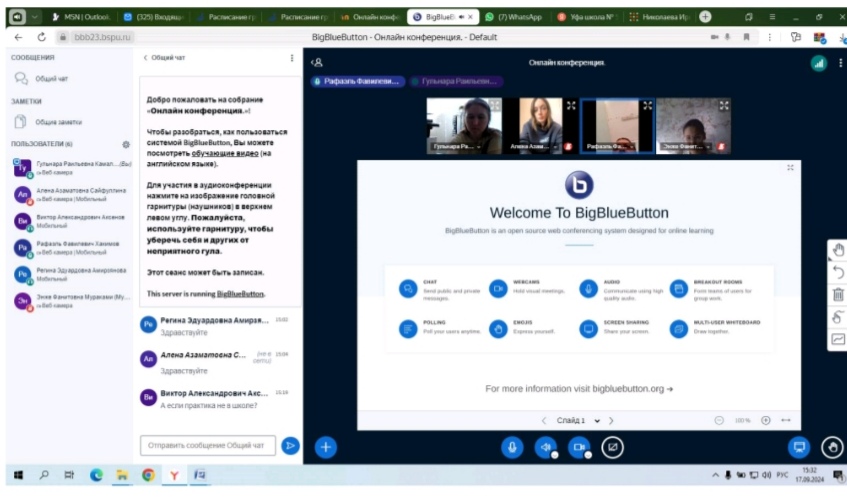Click the send message arrow button

(x=290, y=445)
